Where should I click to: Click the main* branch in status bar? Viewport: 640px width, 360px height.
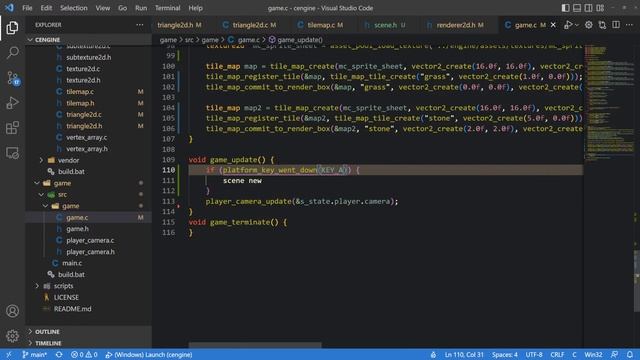click(x=35, y=355)
